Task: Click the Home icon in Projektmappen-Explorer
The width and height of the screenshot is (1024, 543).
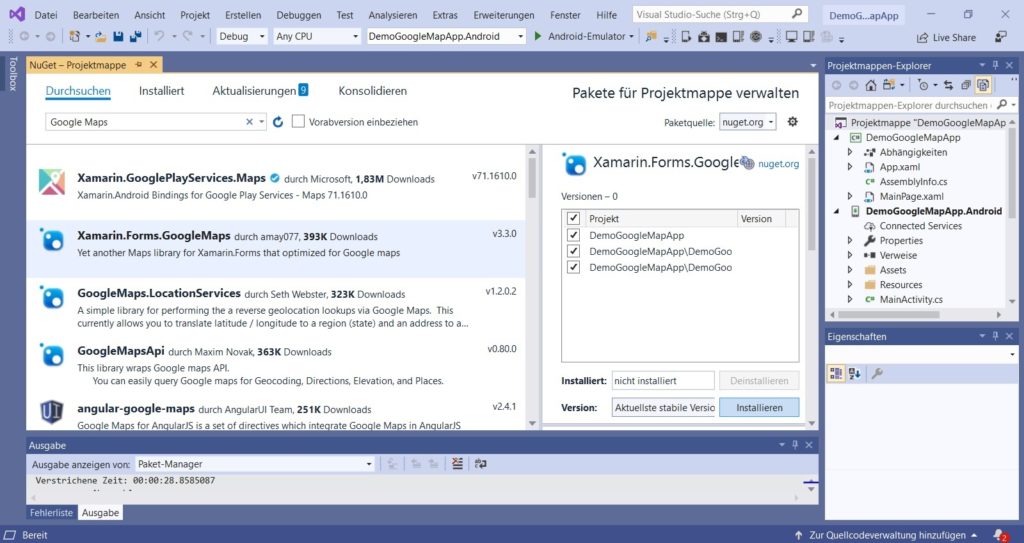Action: click(871, 85)
